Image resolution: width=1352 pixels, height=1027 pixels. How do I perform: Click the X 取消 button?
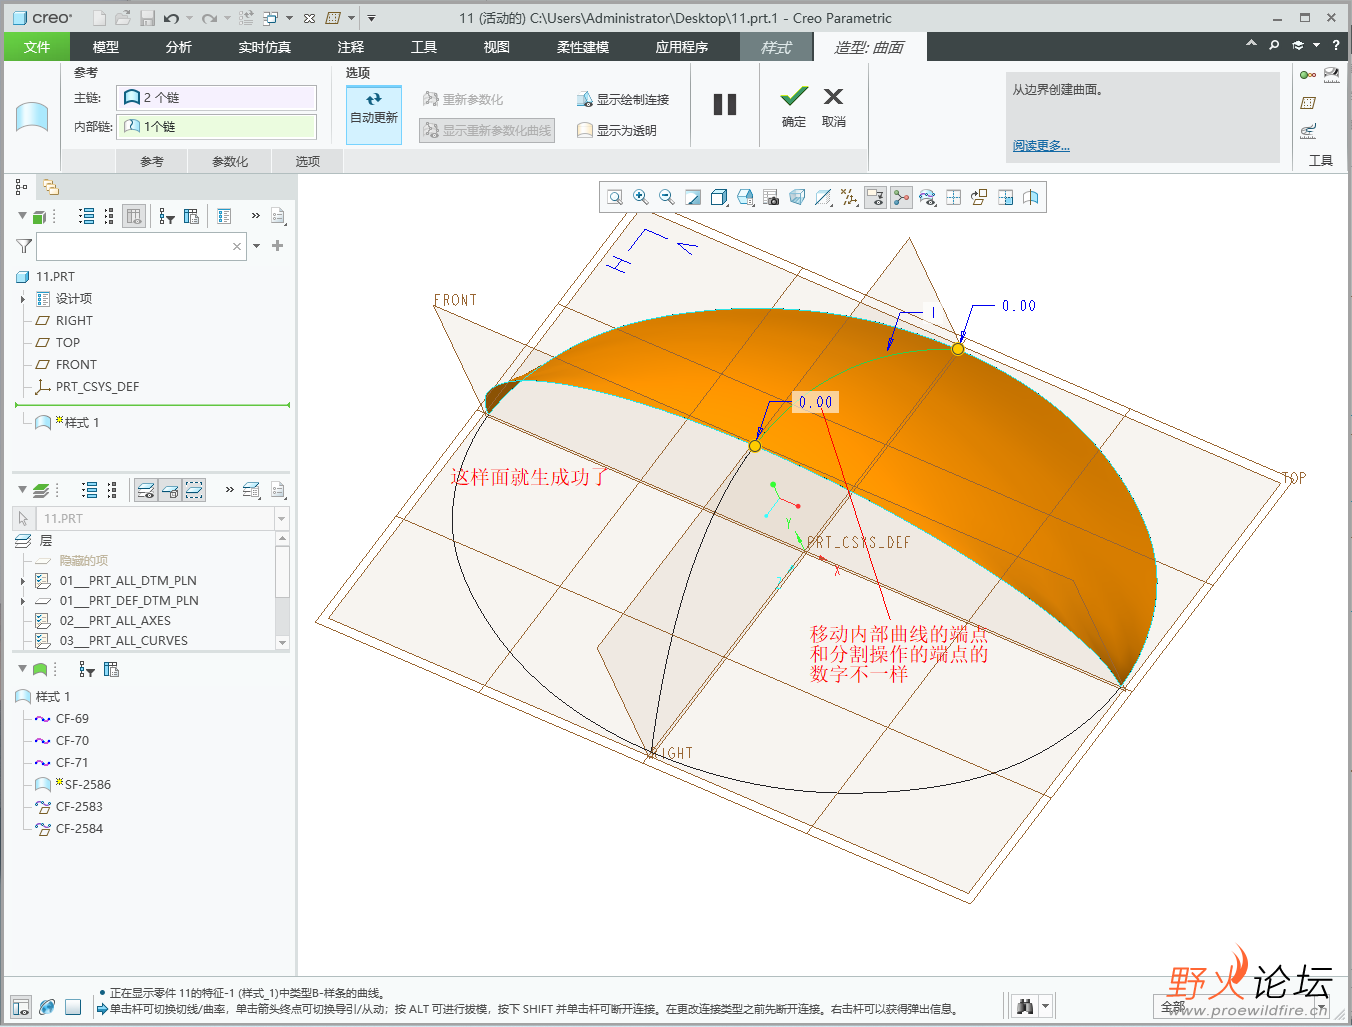point(834,106)
